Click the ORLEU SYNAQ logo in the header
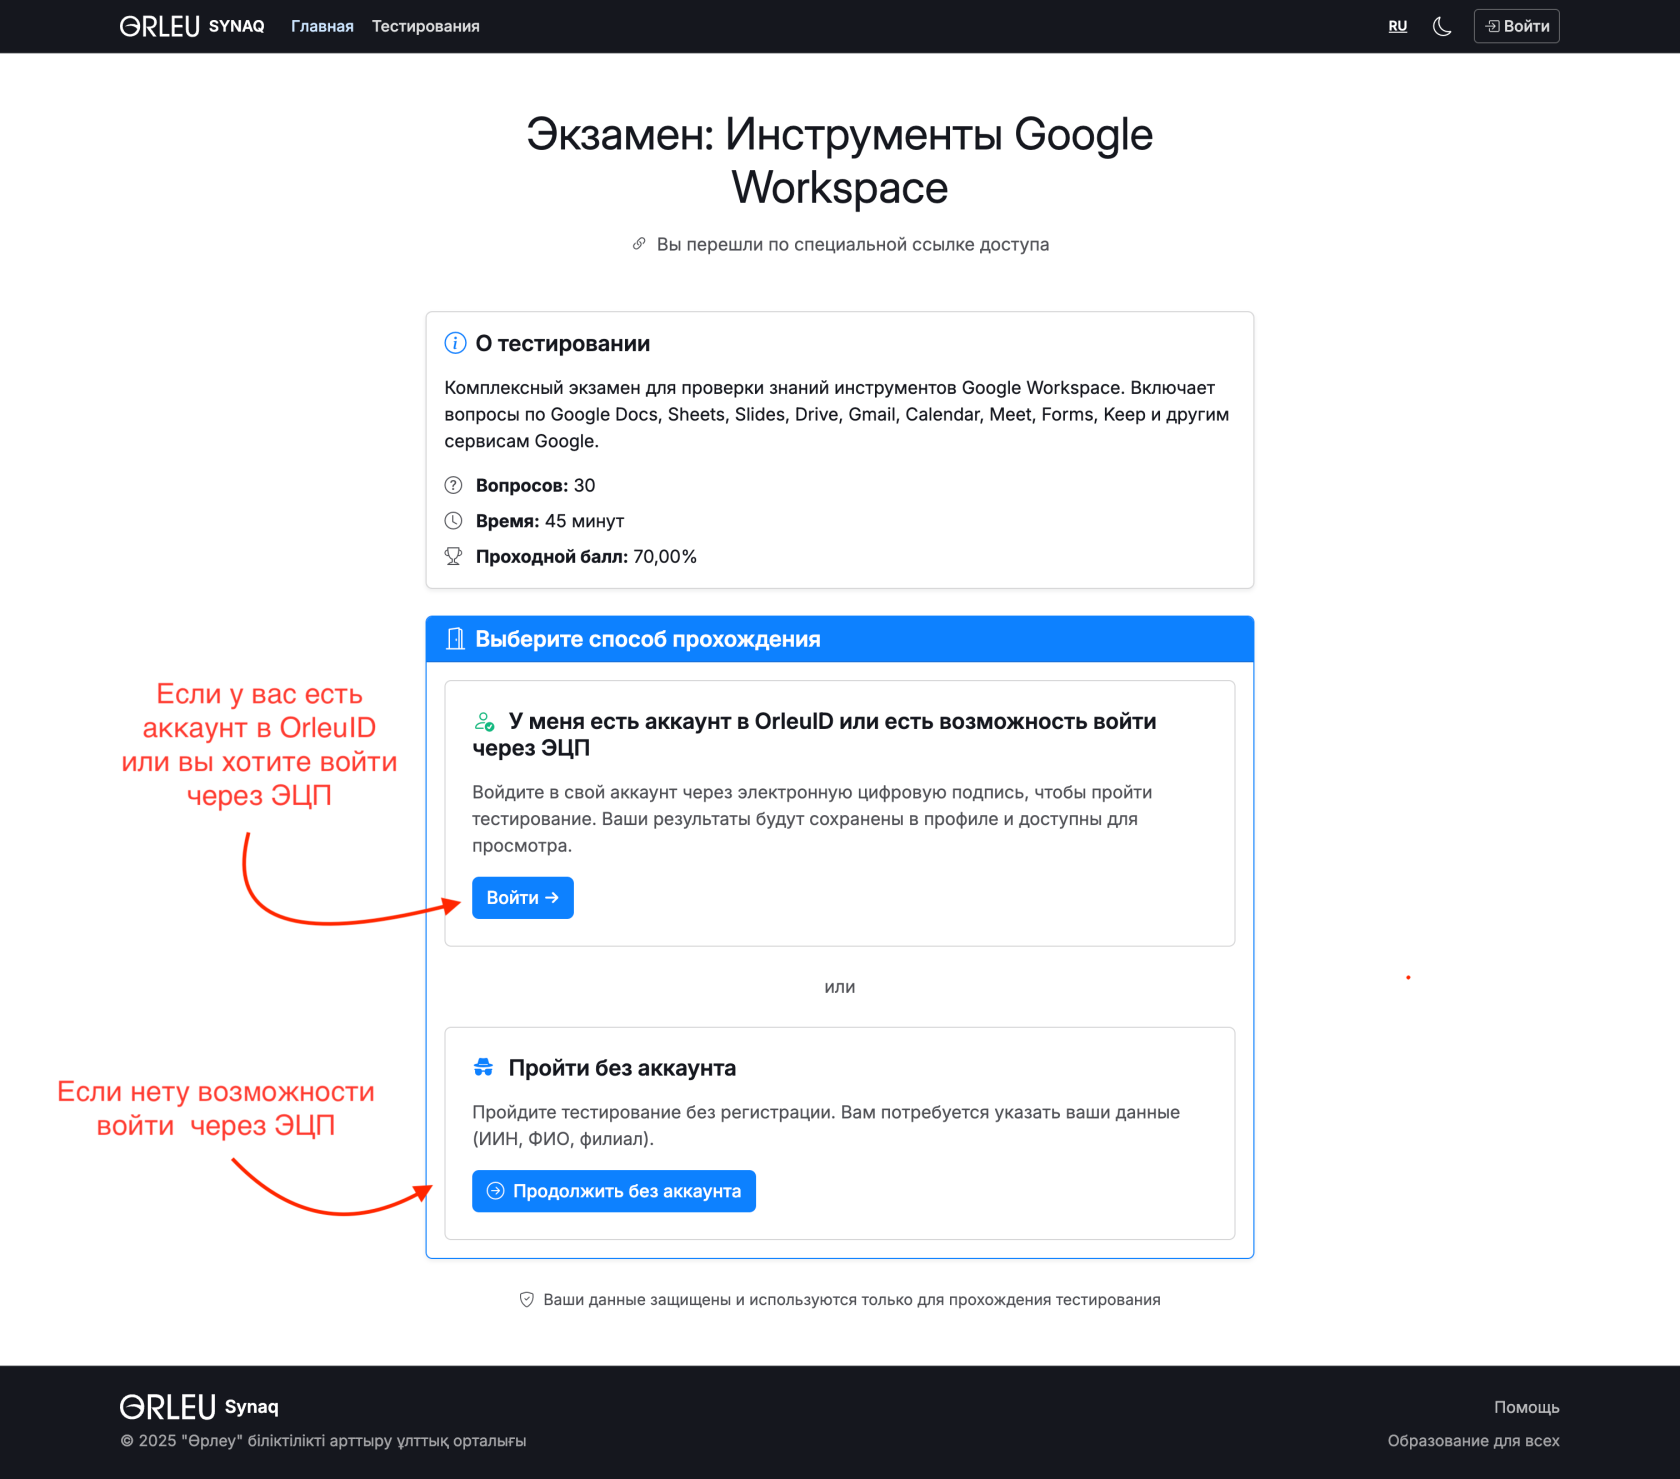 pos(191,26)
